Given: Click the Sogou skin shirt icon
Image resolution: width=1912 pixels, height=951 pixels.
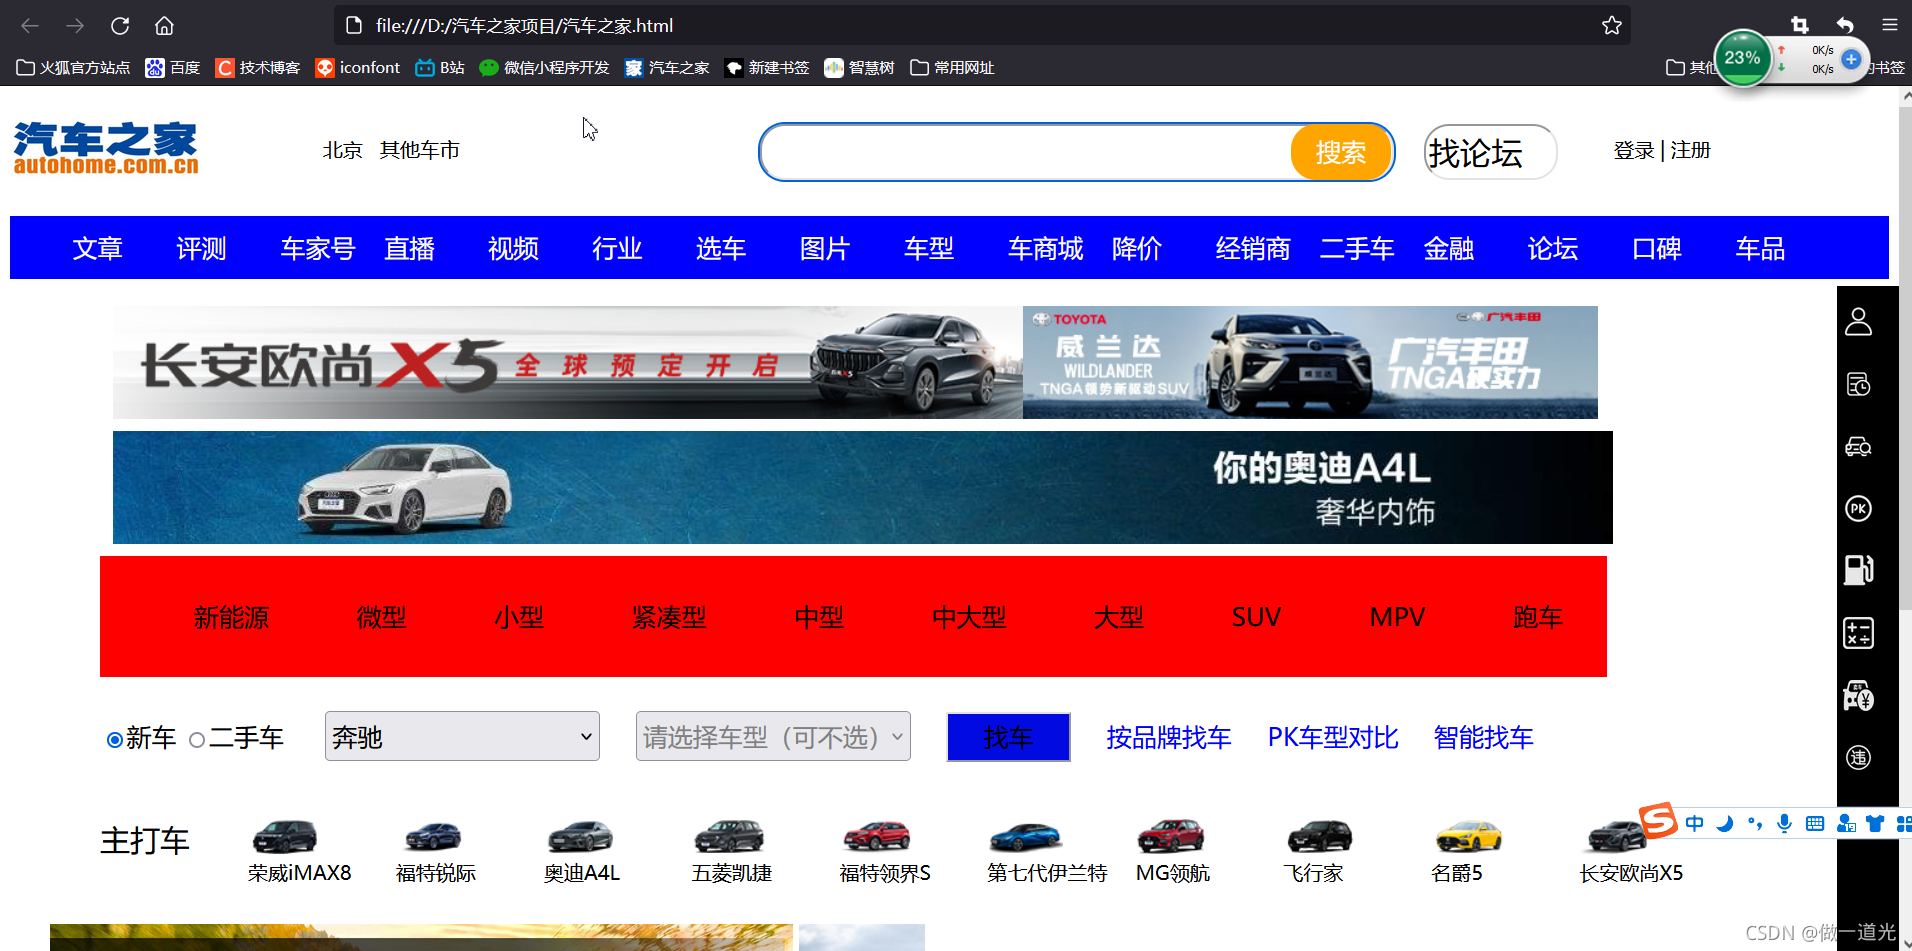Looking at the screenshot, I should pyautogui.click(x=1875, y=824).
